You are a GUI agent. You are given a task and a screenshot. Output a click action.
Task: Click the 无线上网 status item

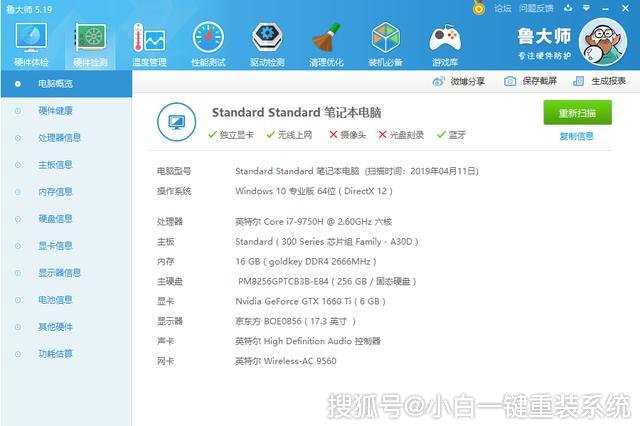(x=289, y=135)
